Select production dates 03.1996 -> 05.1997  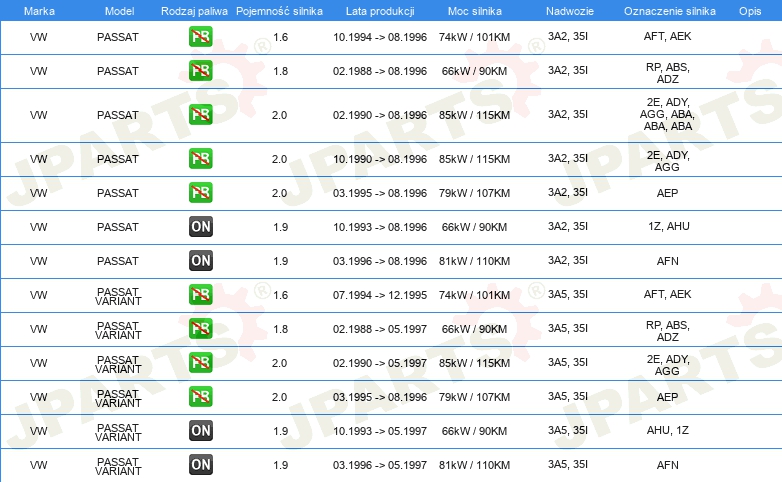point(380,465)
